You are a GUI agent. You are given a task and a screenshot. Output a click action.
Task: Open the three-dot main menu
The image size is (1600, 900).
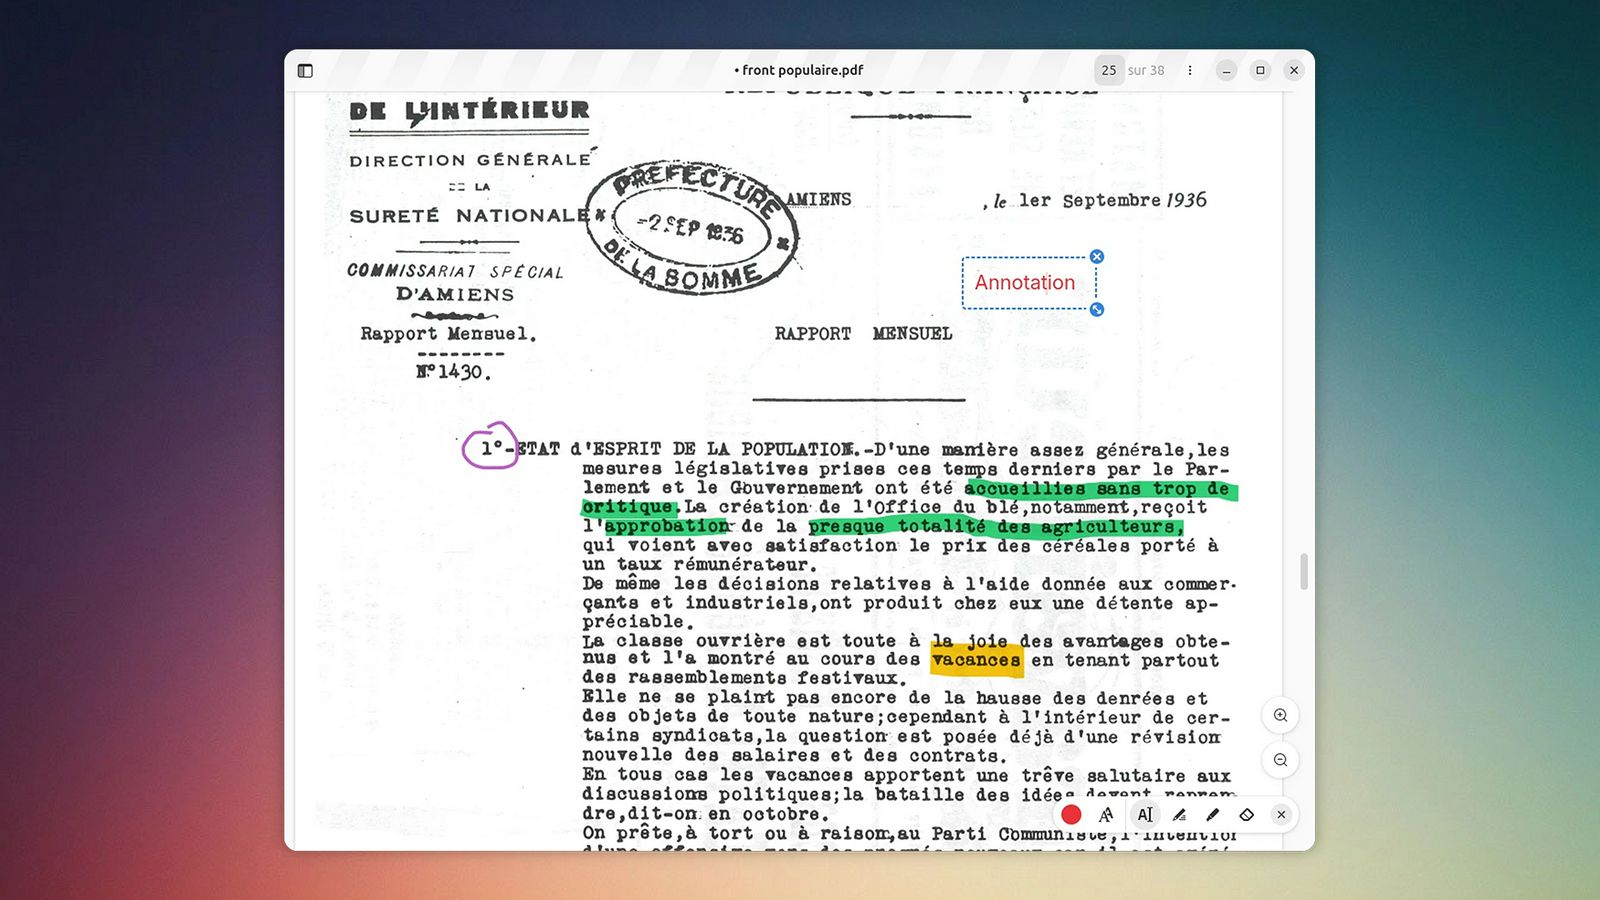(x=1189, y=70)
